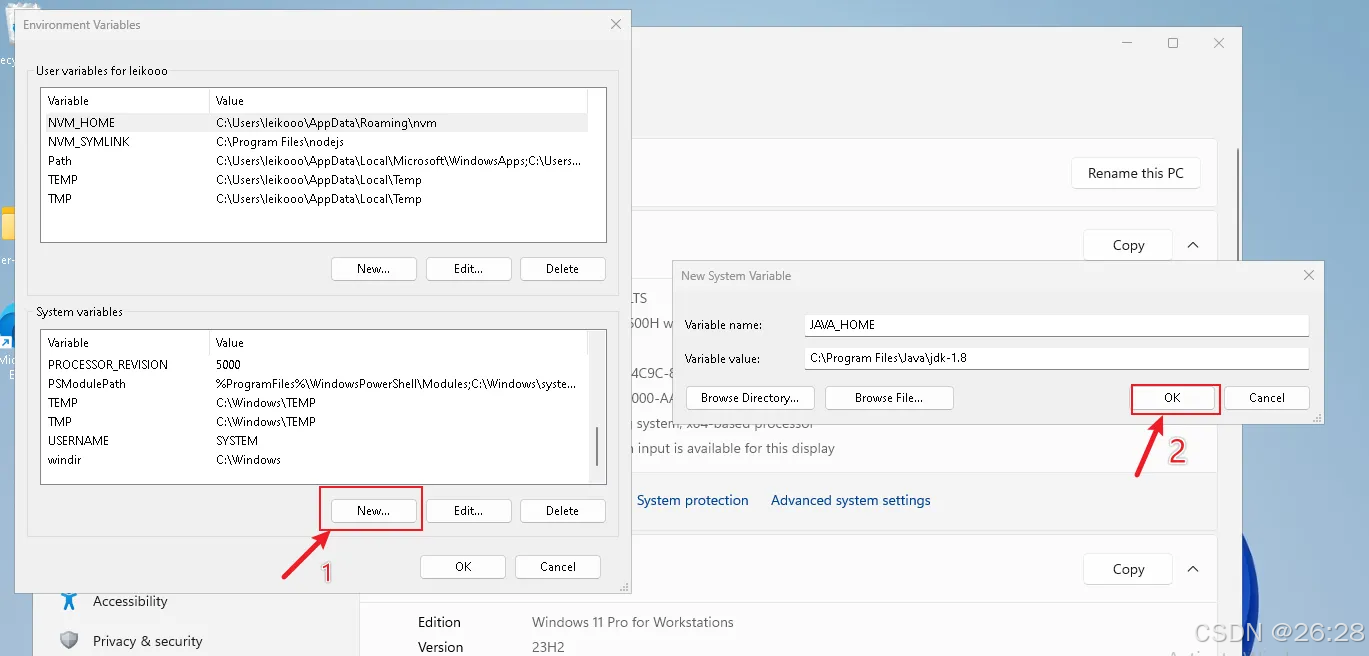Select PROCESSOR_REVISION system variable
The image size is (1369, 656).
(314, 365)
